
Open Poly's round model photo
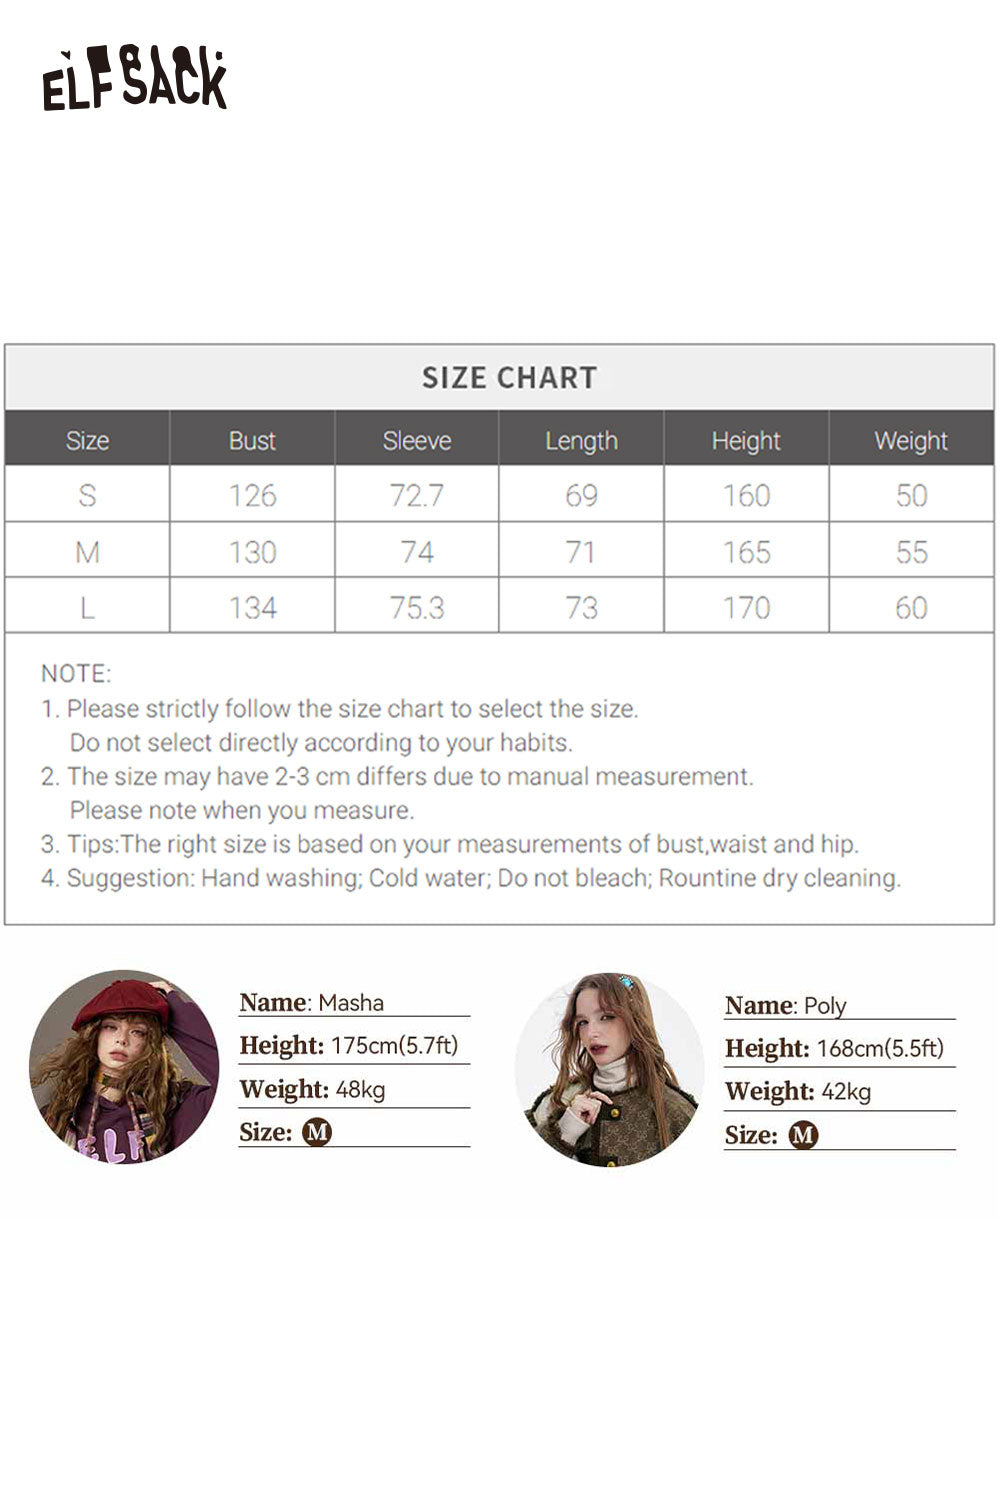pyautogui.click(x=610, y=1069)
